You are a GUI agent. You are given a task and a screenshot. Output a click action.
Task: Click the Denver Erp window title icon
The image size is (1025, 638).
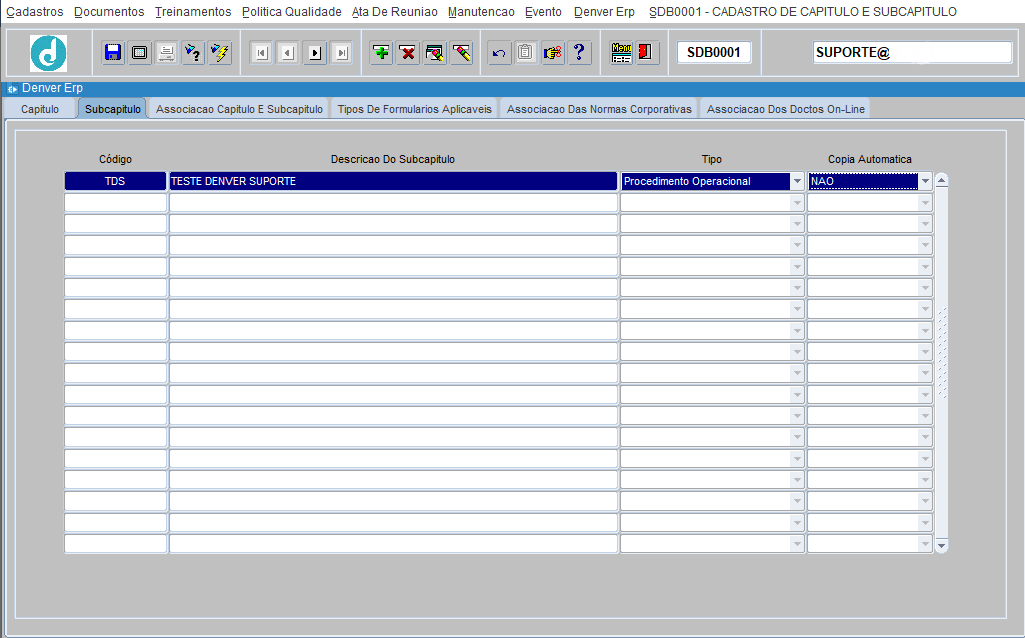click(x=12, y=89)
